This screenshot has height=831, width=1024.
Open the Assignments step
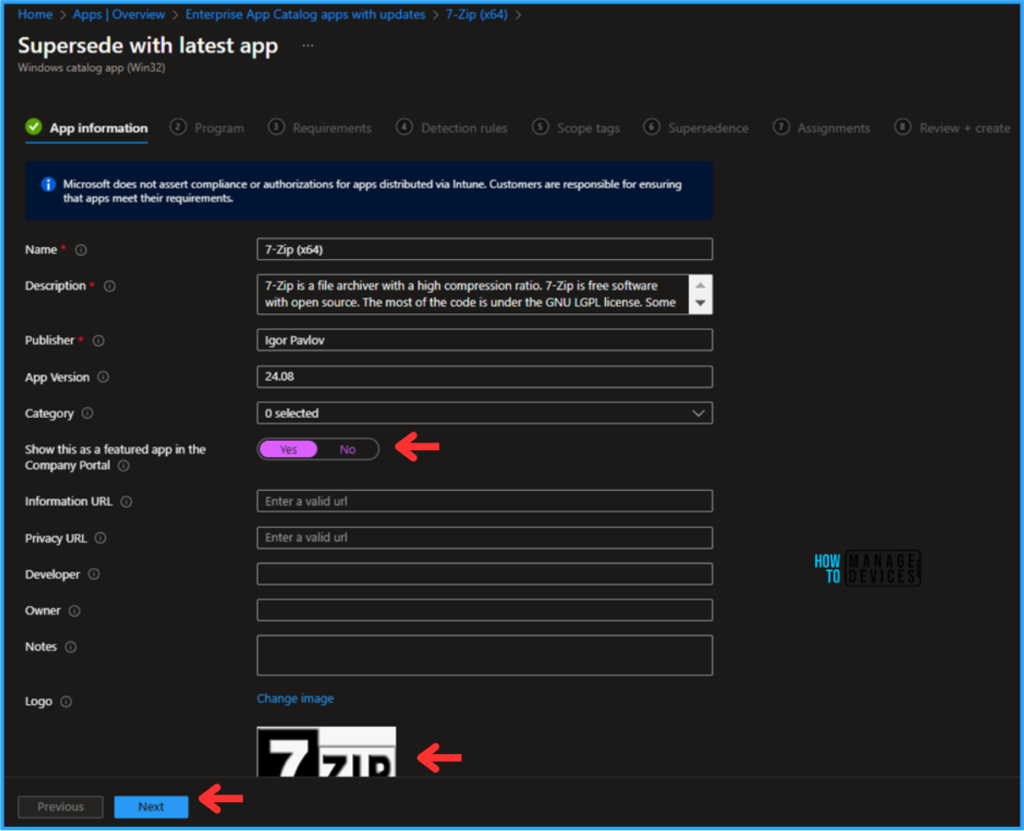pos(822,128)
